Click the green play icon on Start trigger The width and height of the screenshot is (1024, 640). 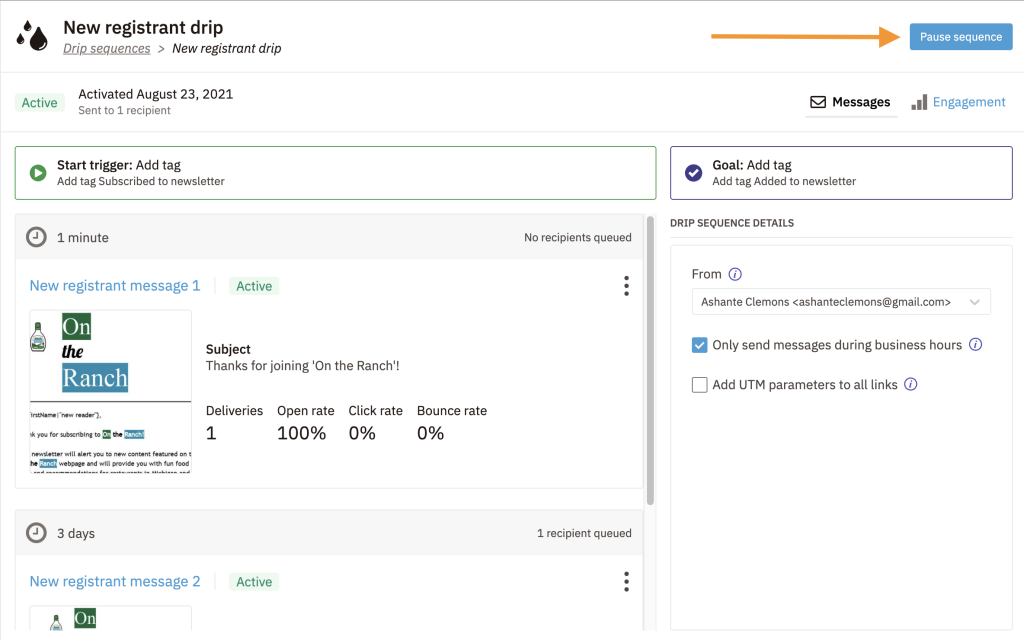click(x=38, y=173)
